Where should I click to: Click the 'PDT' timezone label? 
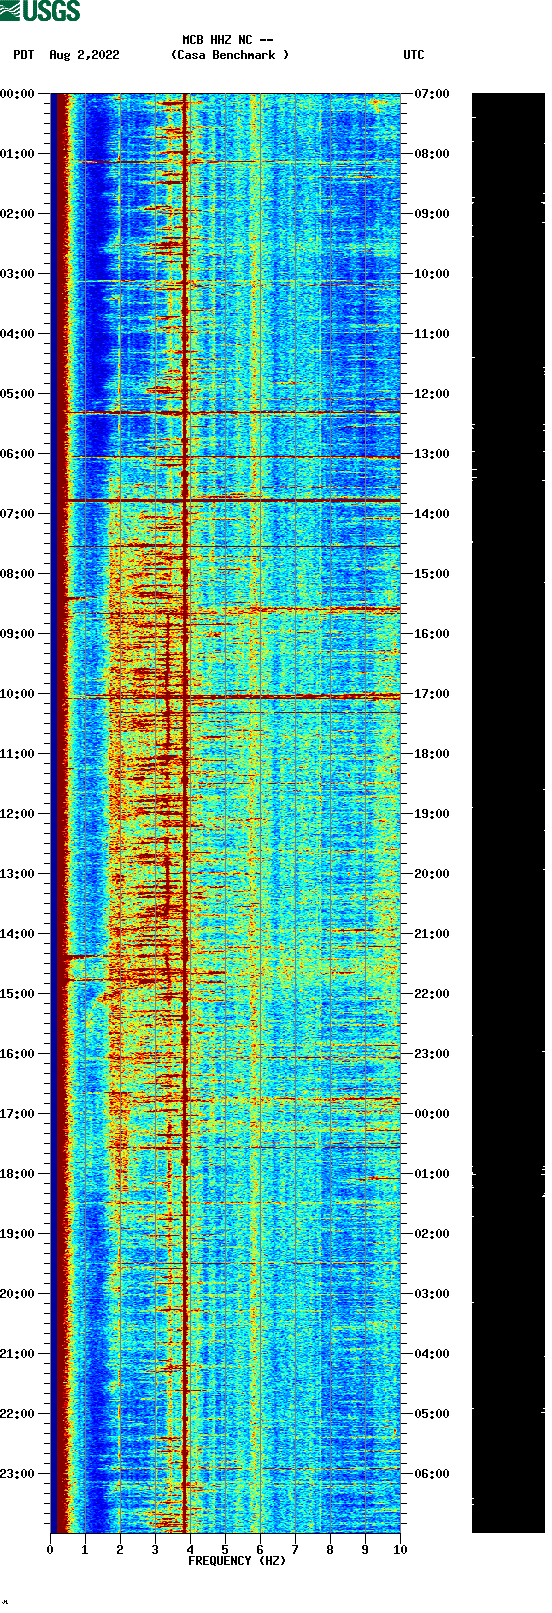point(24,55)
